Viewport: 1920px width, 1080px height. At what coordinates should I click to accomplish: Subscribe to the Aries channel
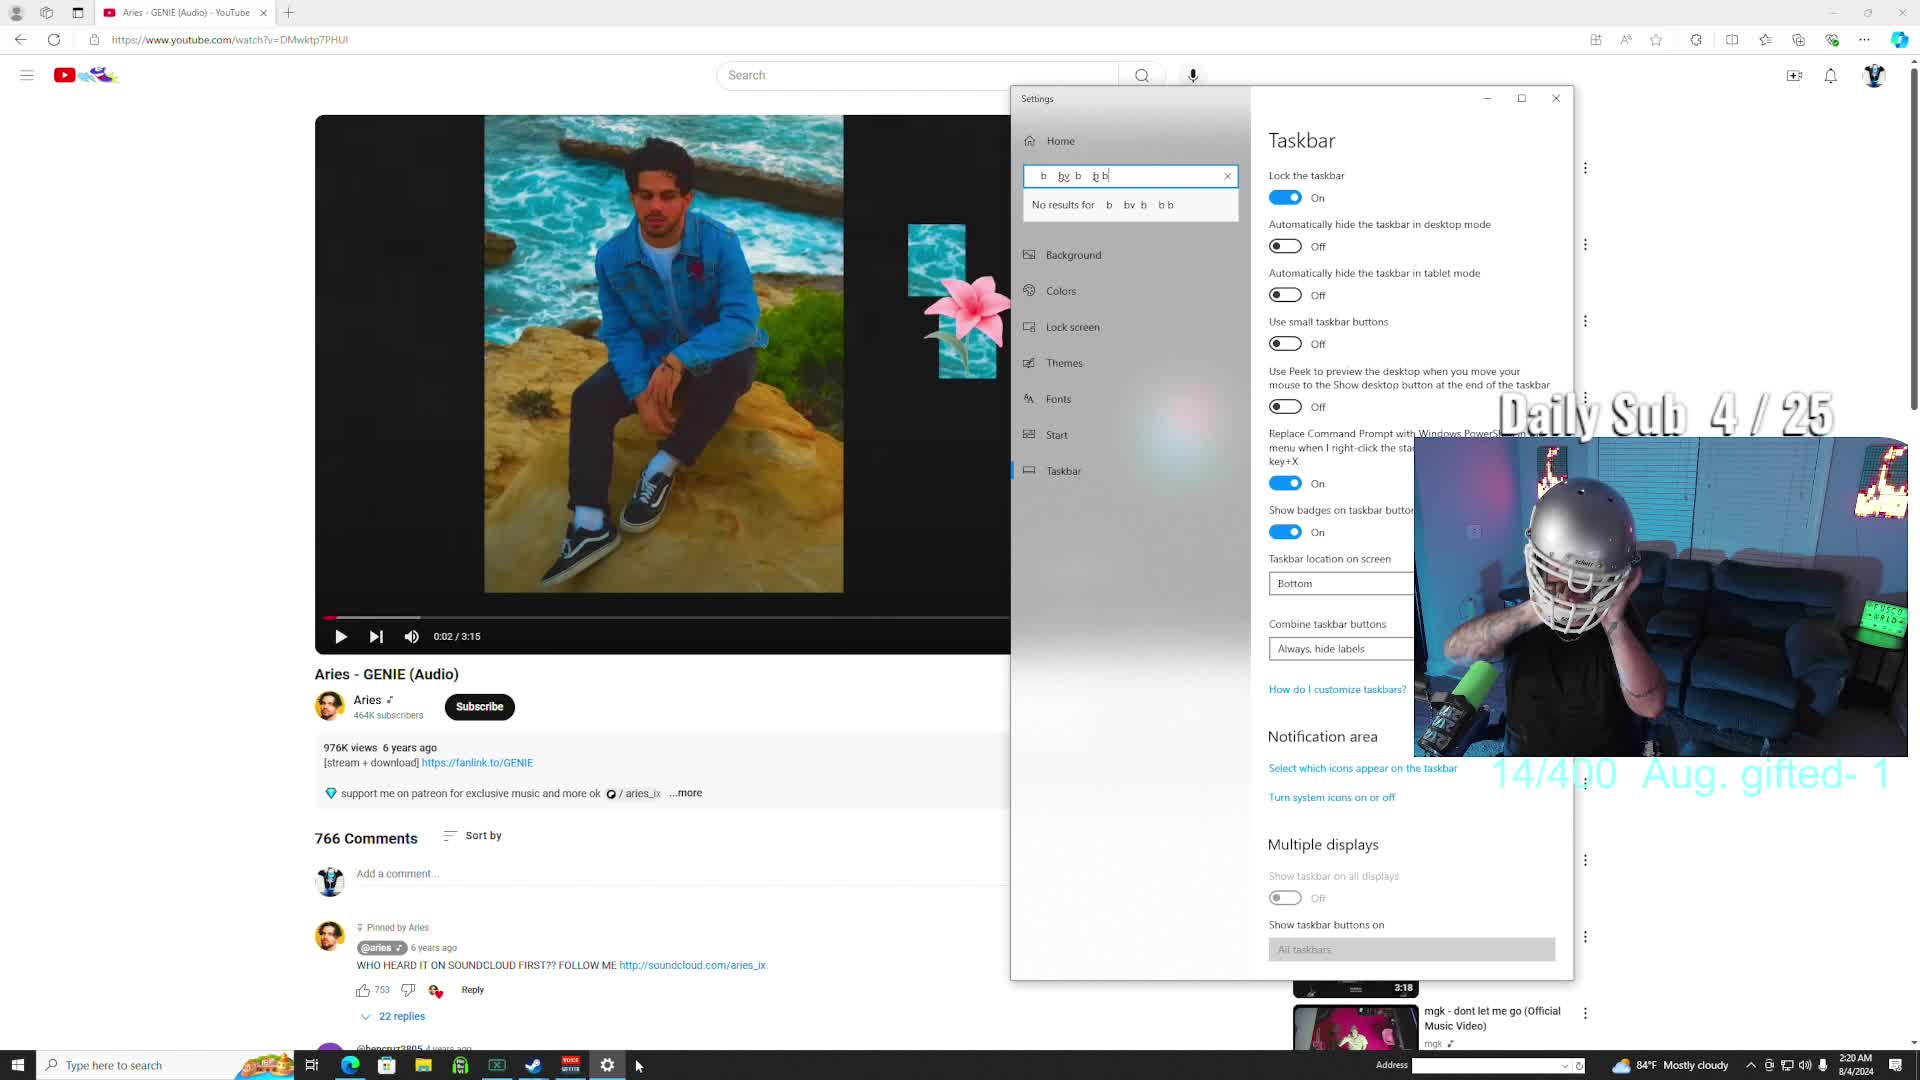[x=479, y=707]
